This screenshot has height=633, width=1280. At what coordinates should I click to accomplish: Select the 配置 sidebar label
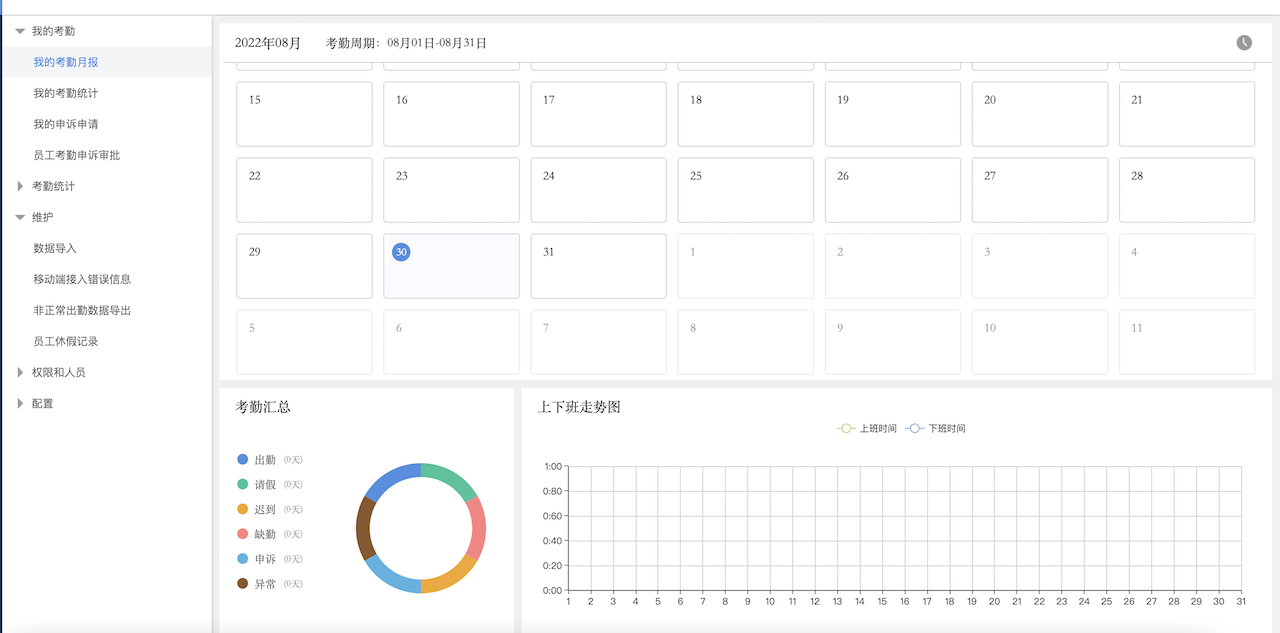point(42,403)
